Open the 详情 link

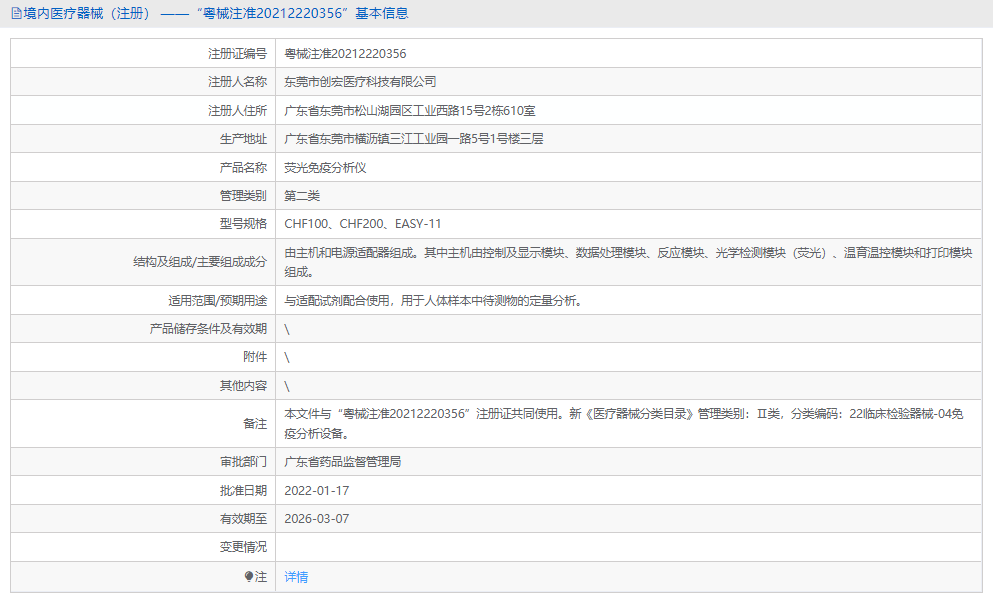[x=293, y=577]
